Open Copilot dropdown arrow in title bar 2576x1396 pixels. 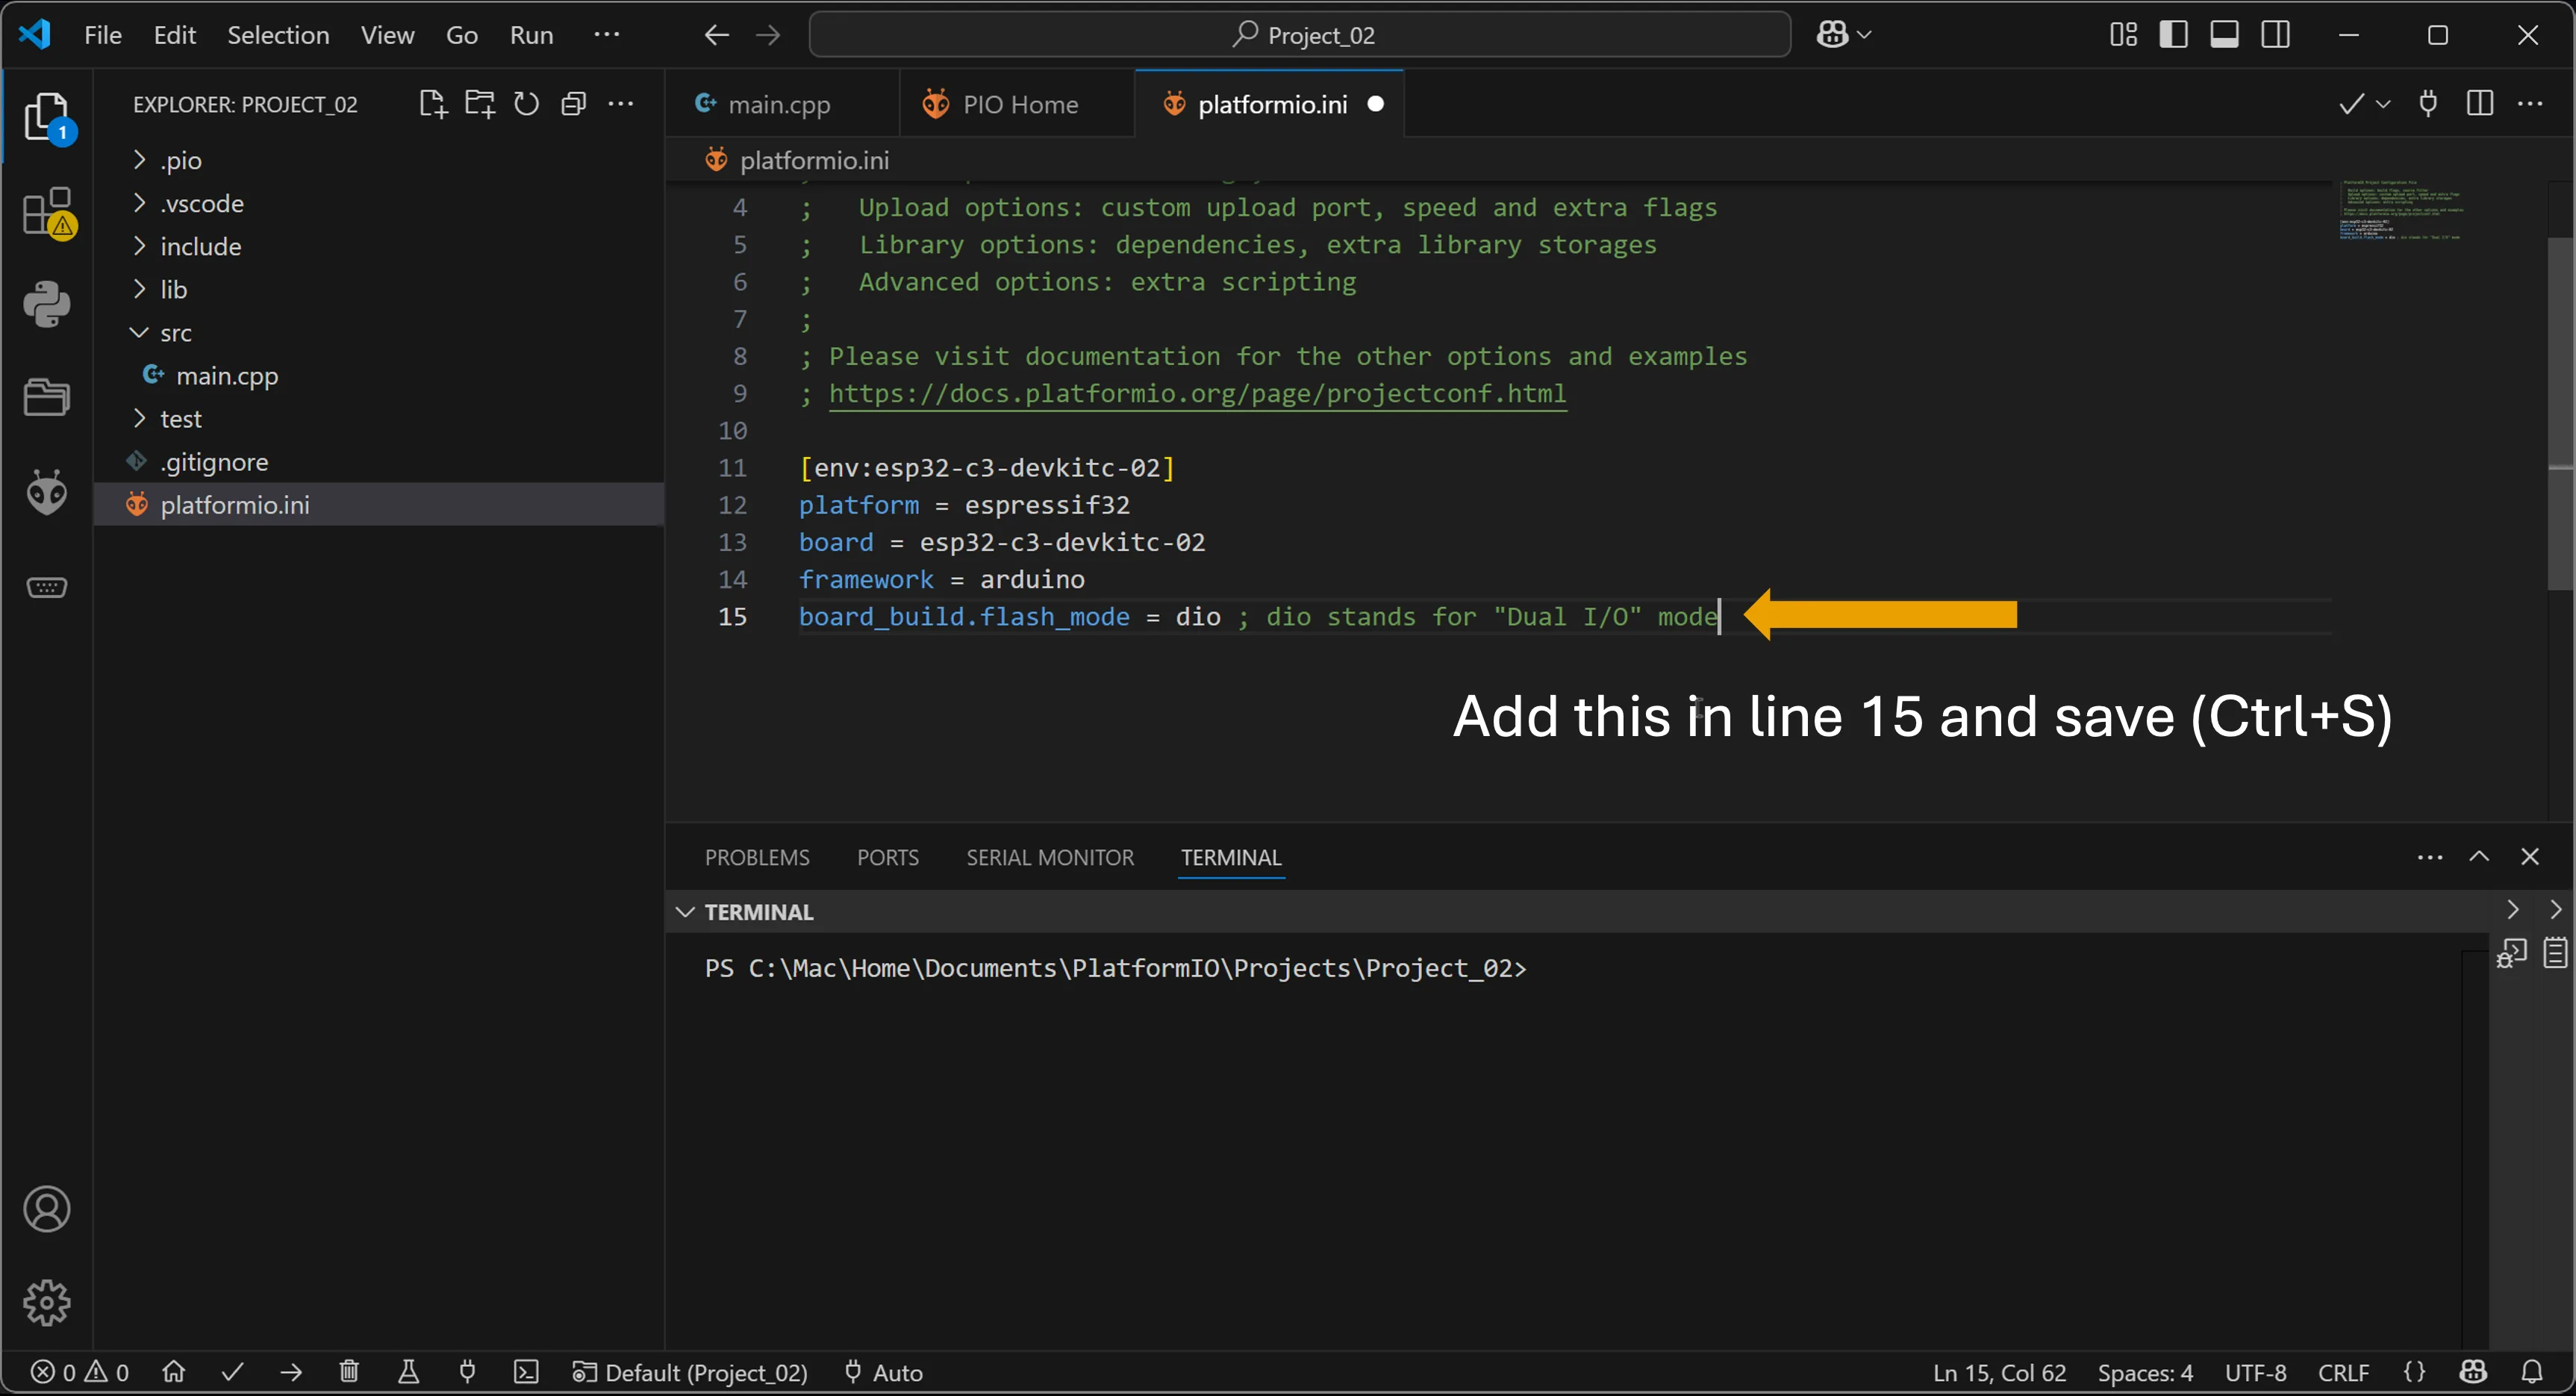(x=1864, y=35)
